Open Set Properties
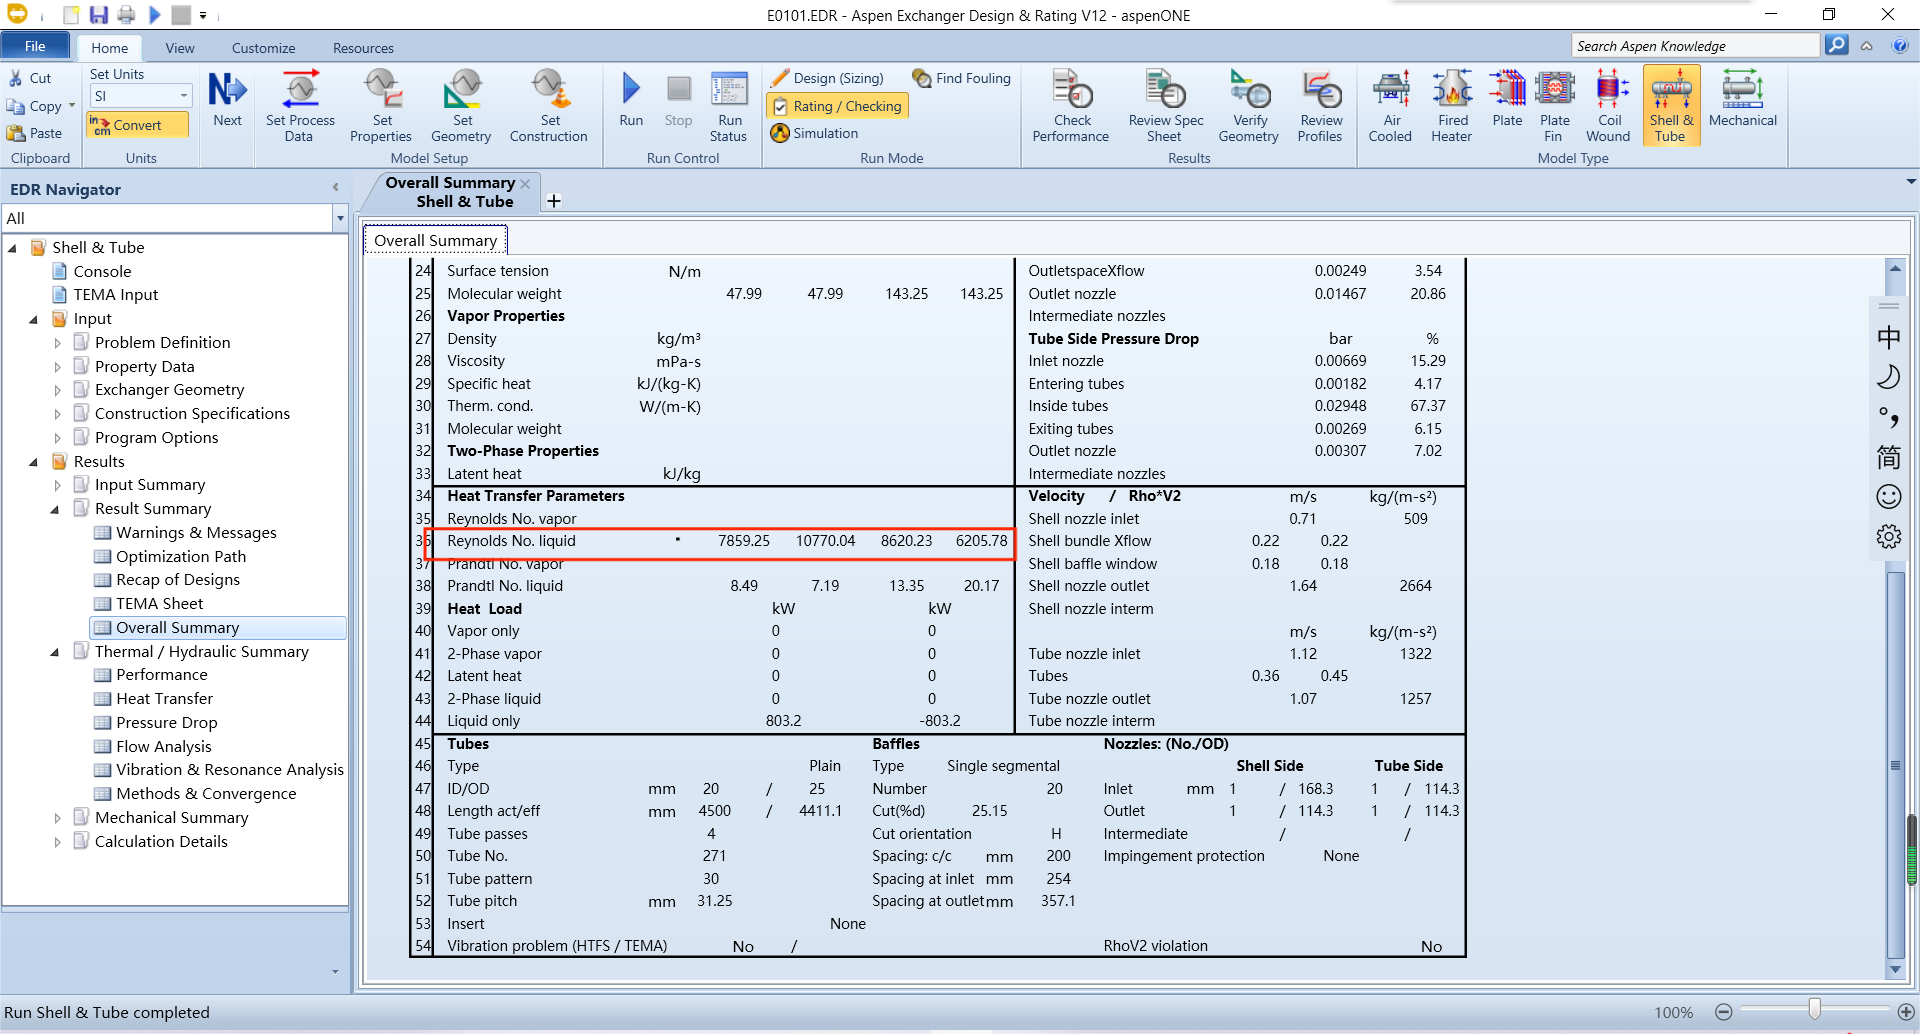Image resolution: width=1920 pixels, height=1034 pixels. pyautogui.click(x=381, y=106)
